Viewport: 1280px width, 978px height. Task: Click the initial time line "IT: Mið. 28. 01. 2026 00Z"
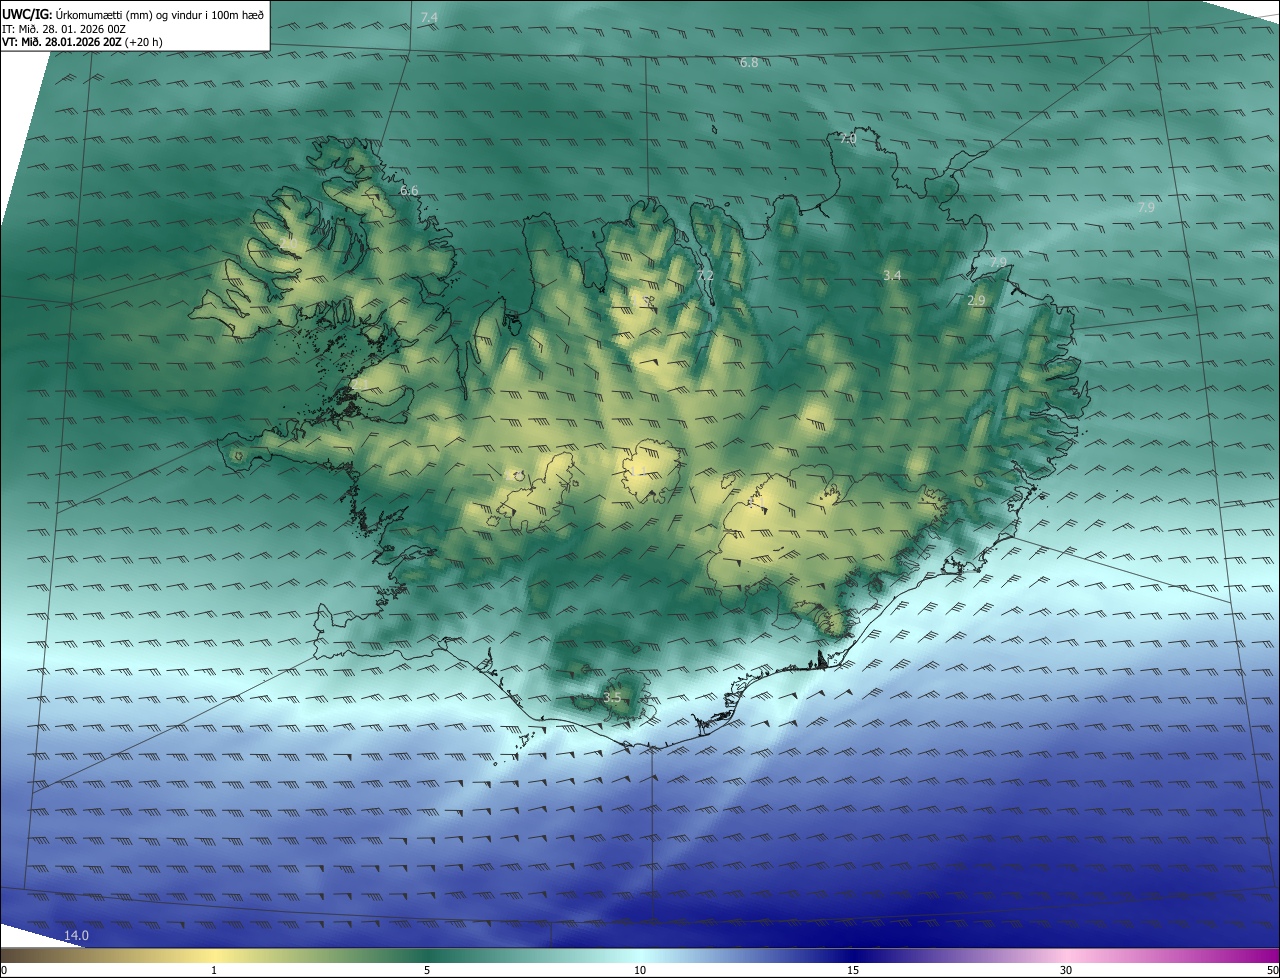(x=66, y=29)
